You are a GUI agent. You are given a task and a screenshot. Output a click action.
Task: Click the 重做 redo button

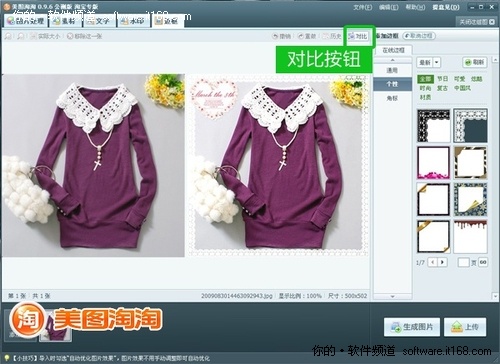click(307, 36)
